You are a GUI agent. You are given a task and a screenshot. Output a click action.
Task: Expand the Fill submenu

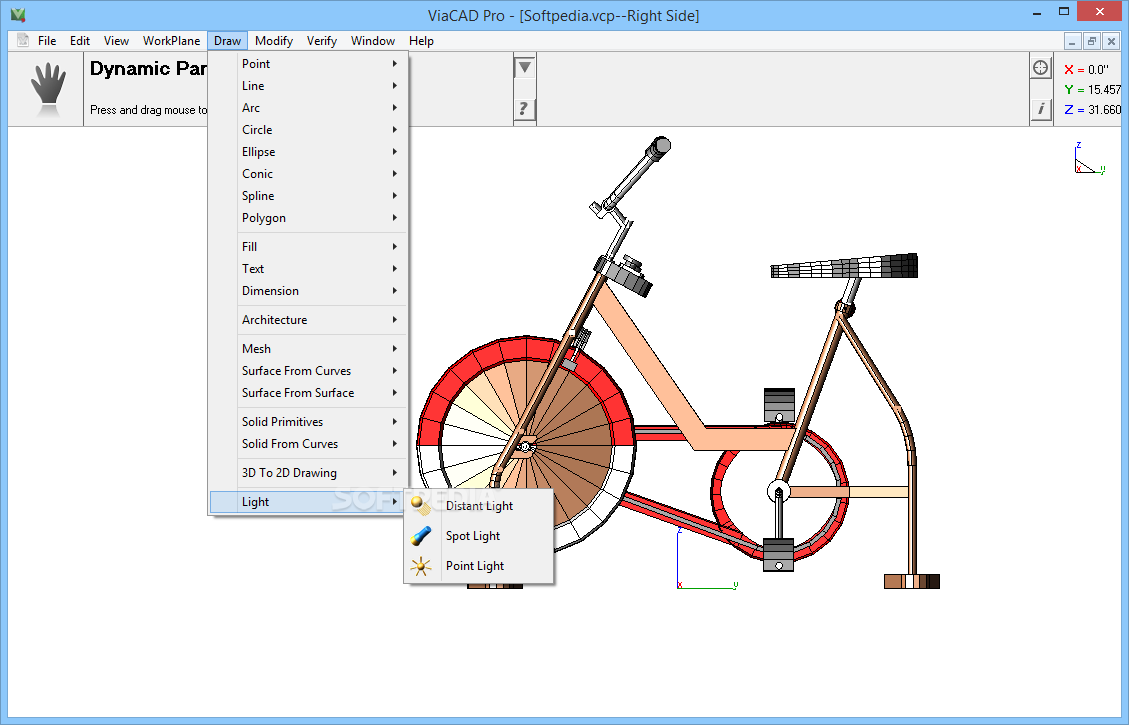pyautogui.click(x=309, y=246)
